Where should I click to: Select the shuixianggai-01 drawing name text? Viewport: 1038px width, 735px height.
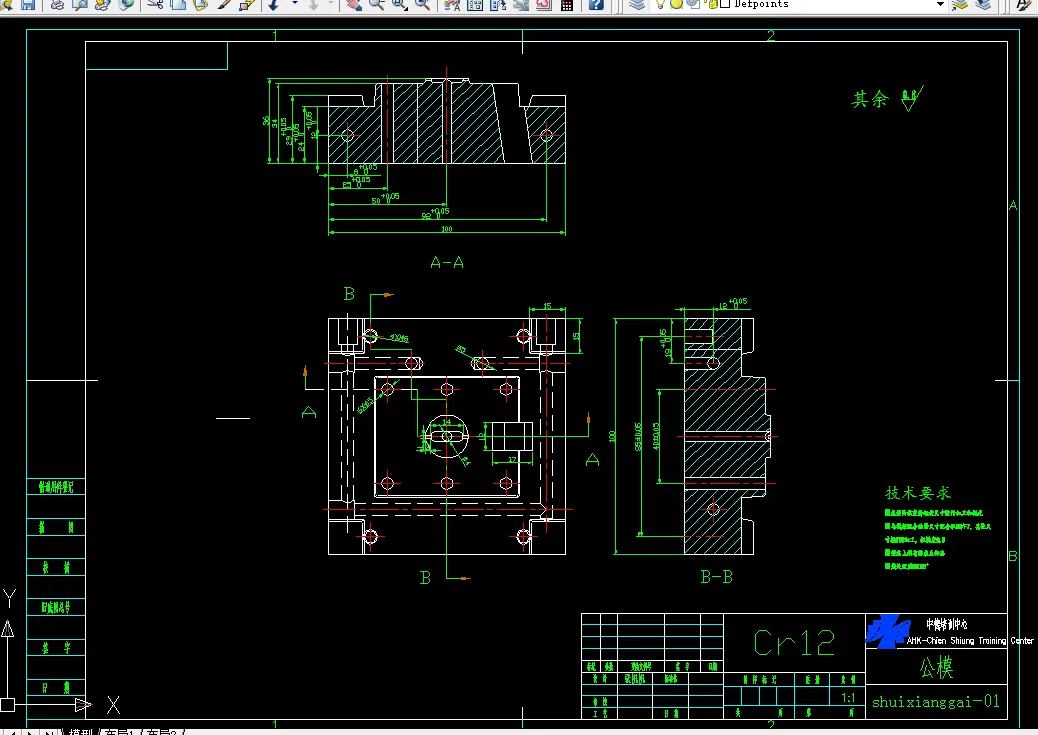935,702
